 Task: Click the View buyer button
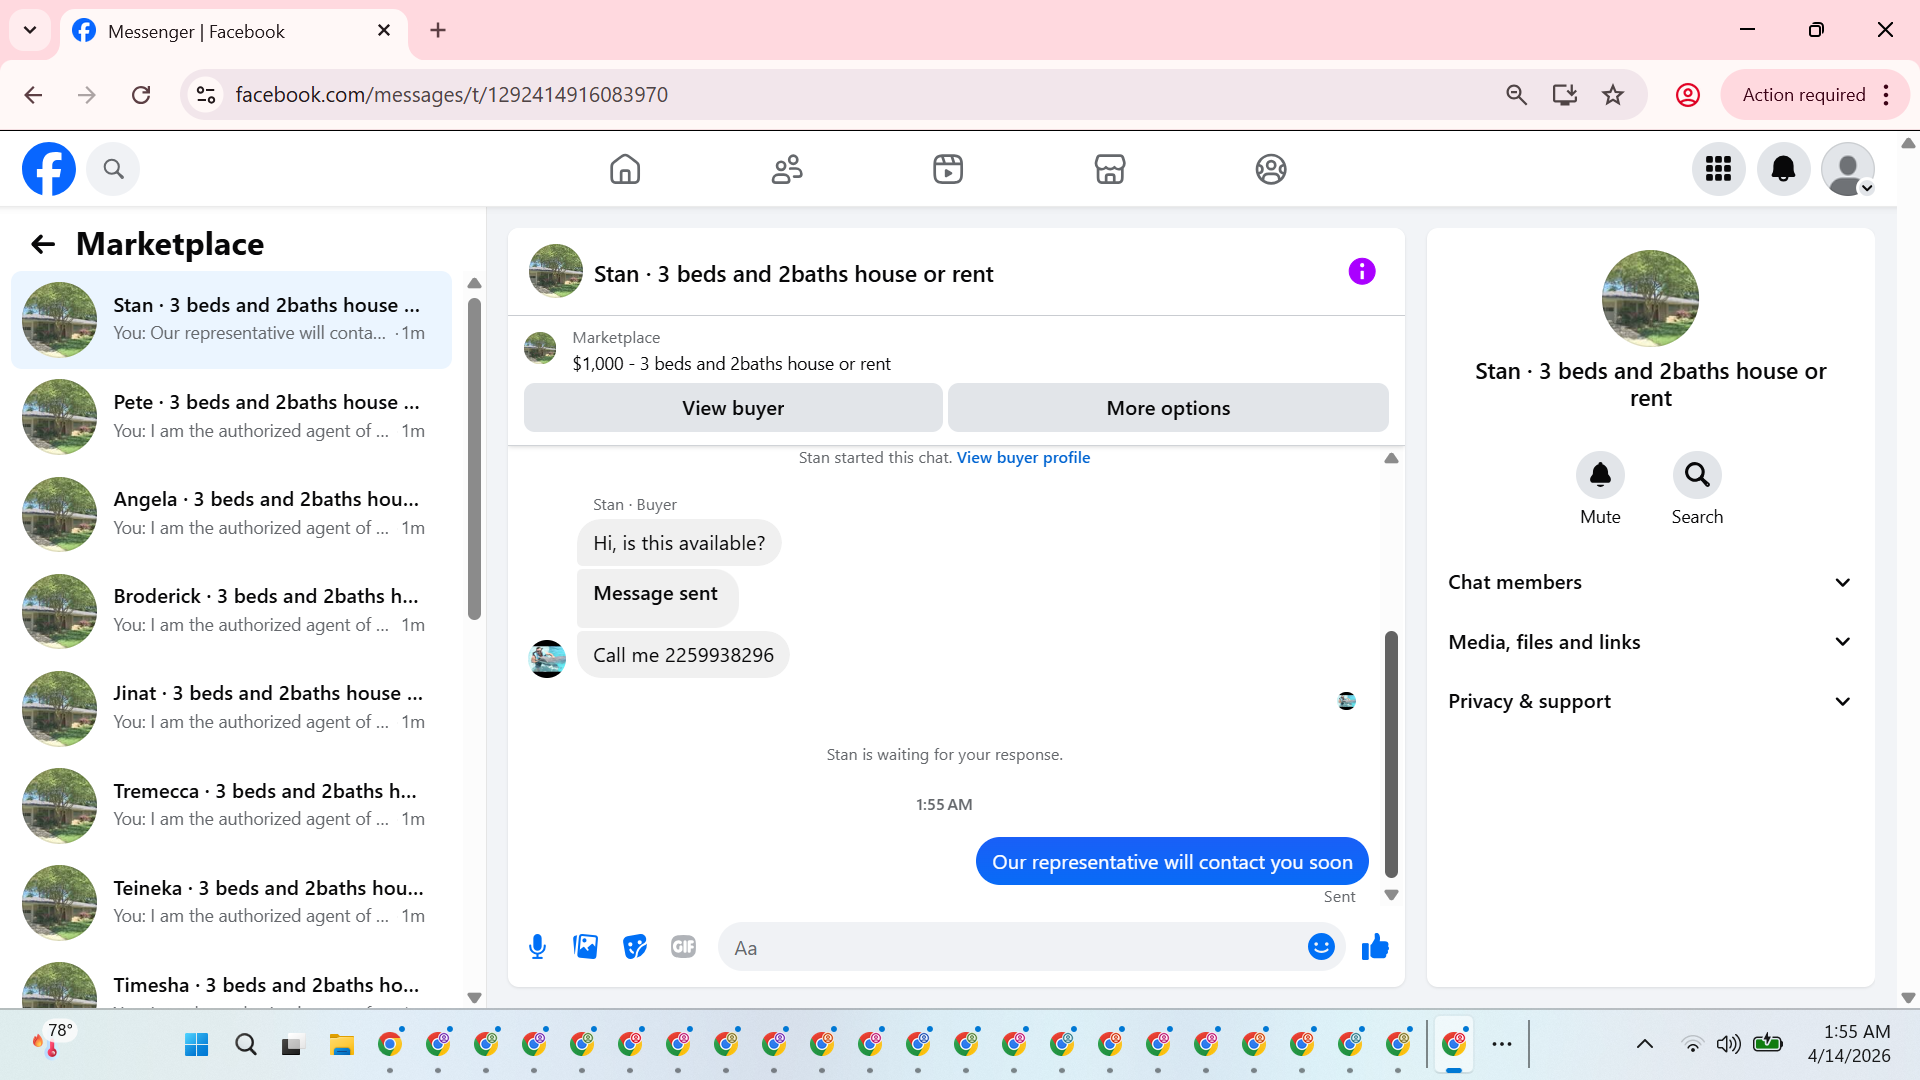tap(733, 408)
